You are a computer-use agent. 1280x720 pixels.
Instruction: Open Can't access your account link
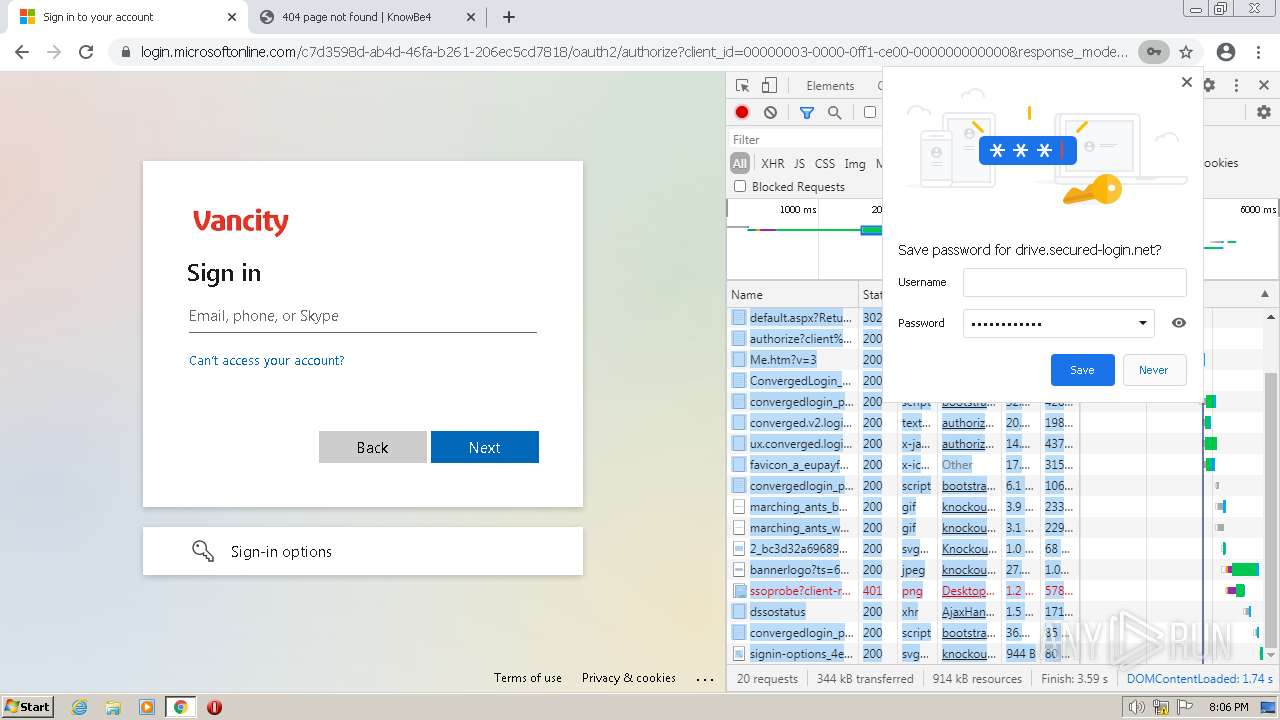pyautogui.click(x=267, y=361)
